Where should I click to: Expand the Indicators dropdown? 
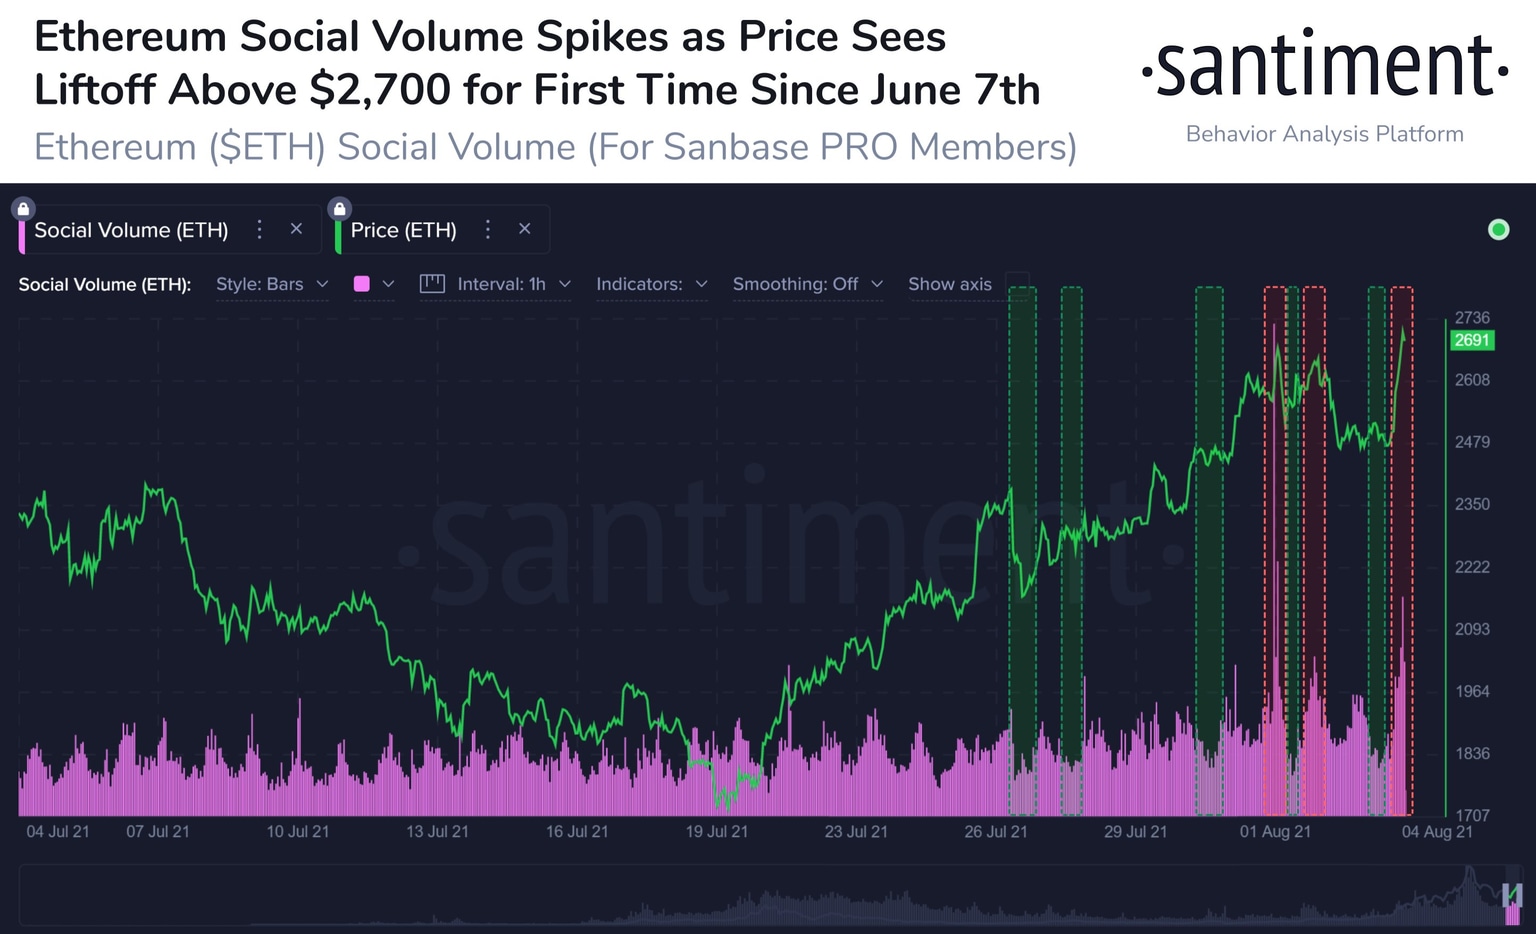[x=651, y=284]
